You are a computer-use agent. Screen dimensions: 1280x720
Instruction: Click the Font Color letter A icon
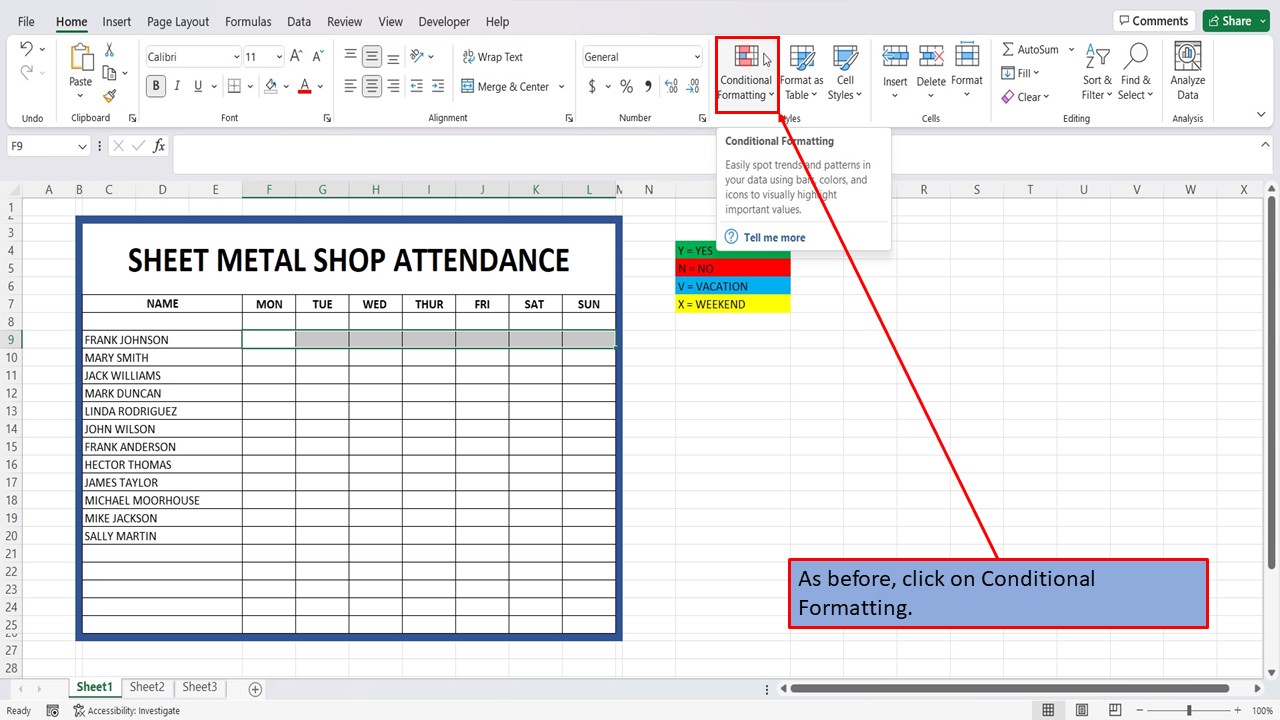pyautogui.click(x=305, y=87)
